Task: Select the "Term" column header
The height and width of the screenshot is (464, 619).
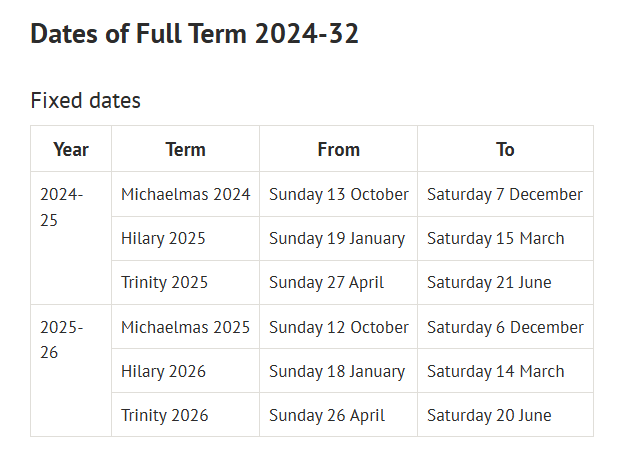Action: click(185, 149)
